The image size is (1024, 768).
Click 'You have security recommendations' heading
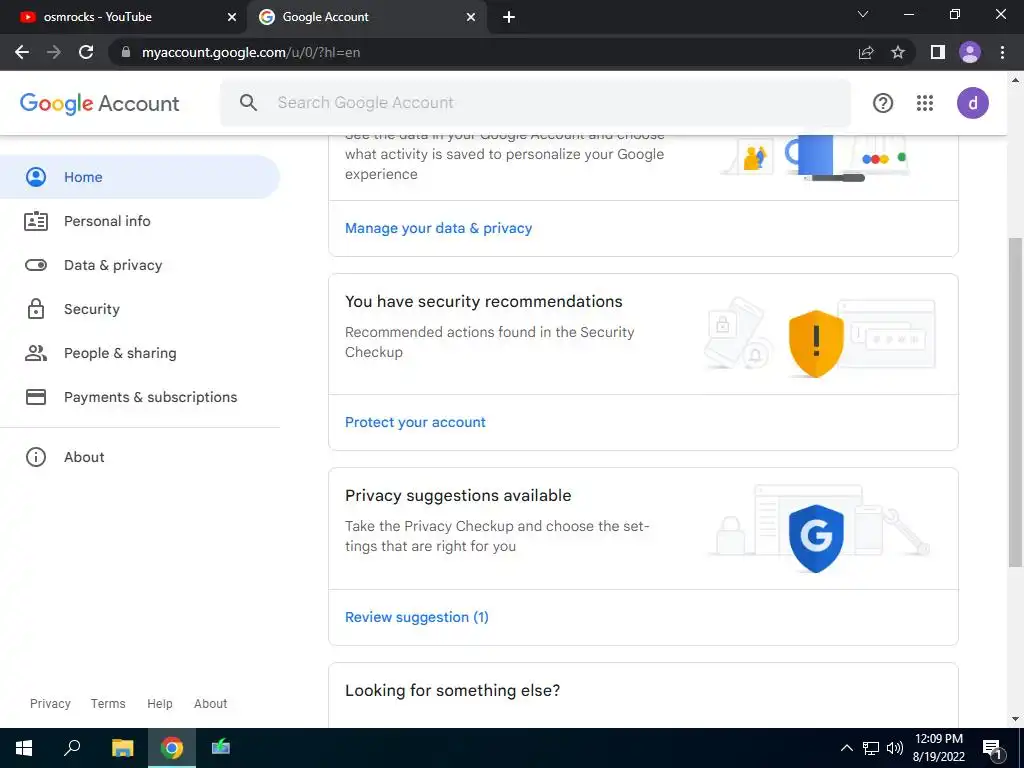click(484, 302)
